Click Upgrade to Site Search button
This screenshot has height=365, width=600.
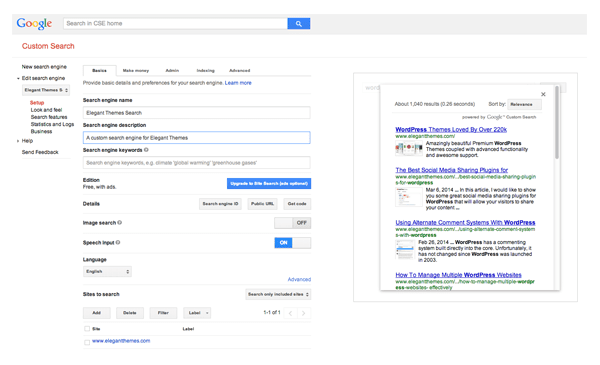[x=269, y=184]
